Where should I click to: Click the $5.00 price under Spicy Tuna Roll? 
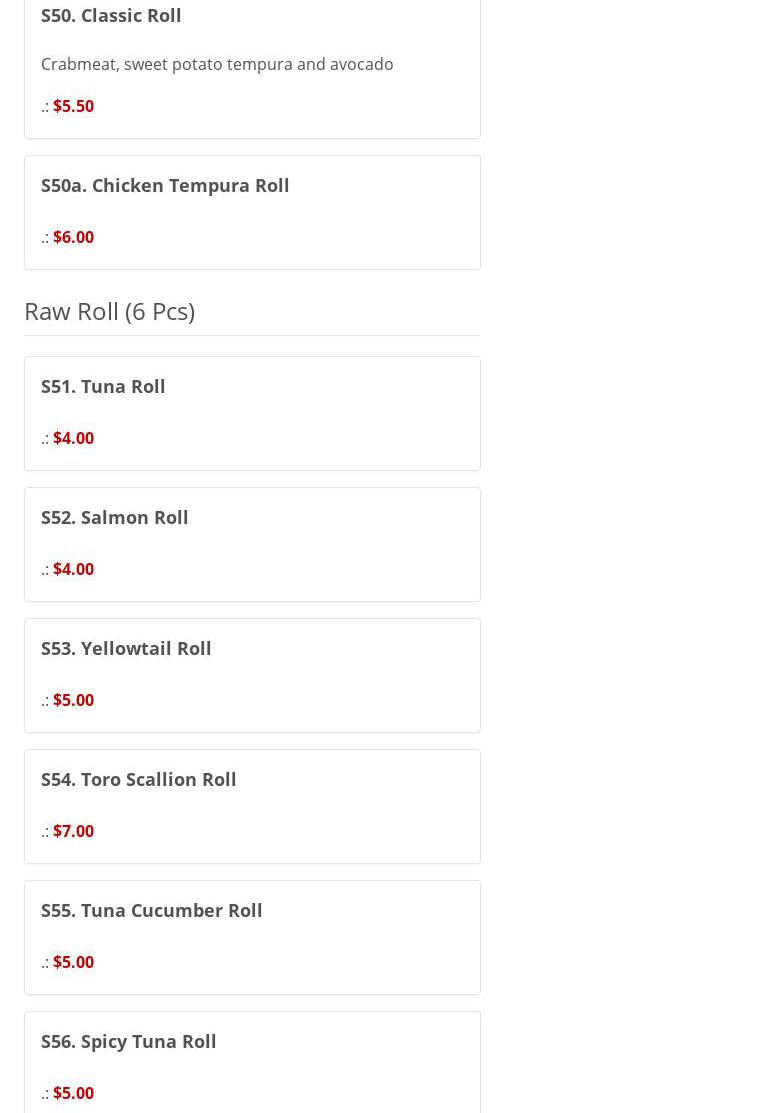(73, 1093)
